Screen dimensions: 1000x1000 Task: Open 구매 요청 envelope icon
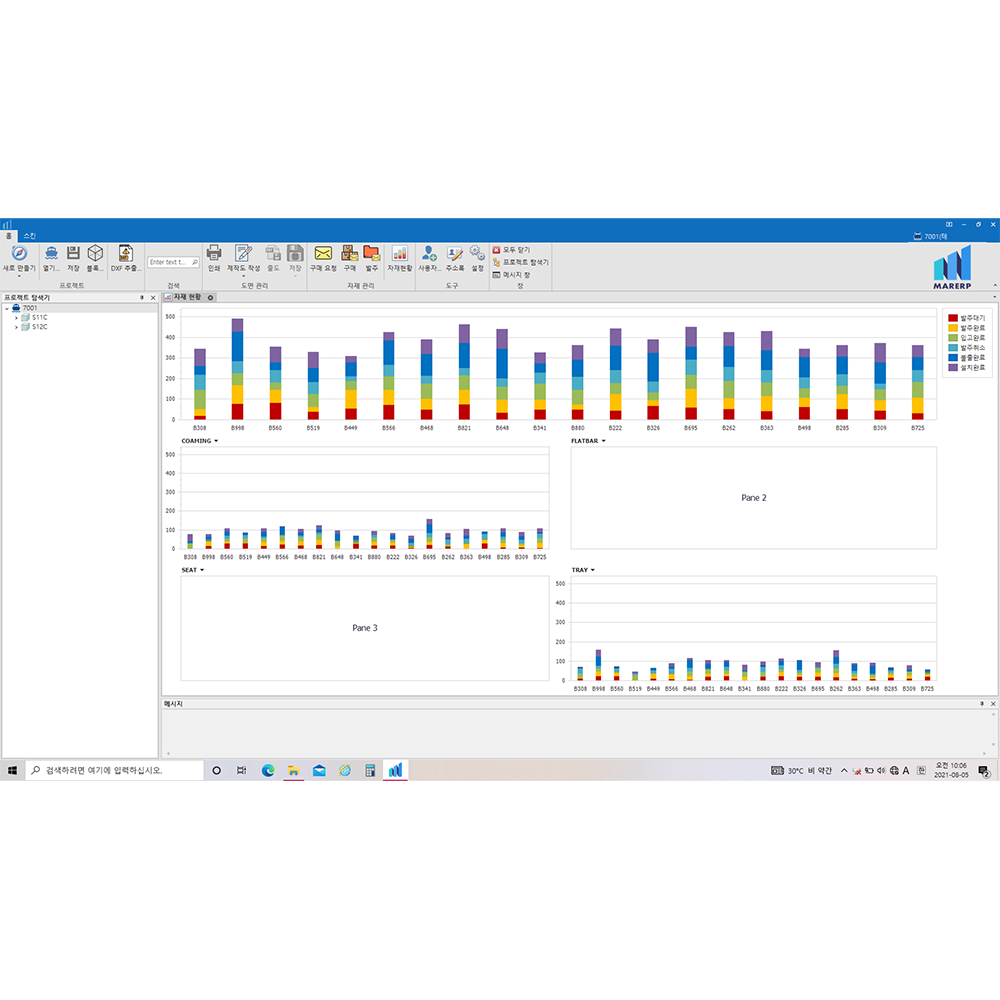point(323,254)
